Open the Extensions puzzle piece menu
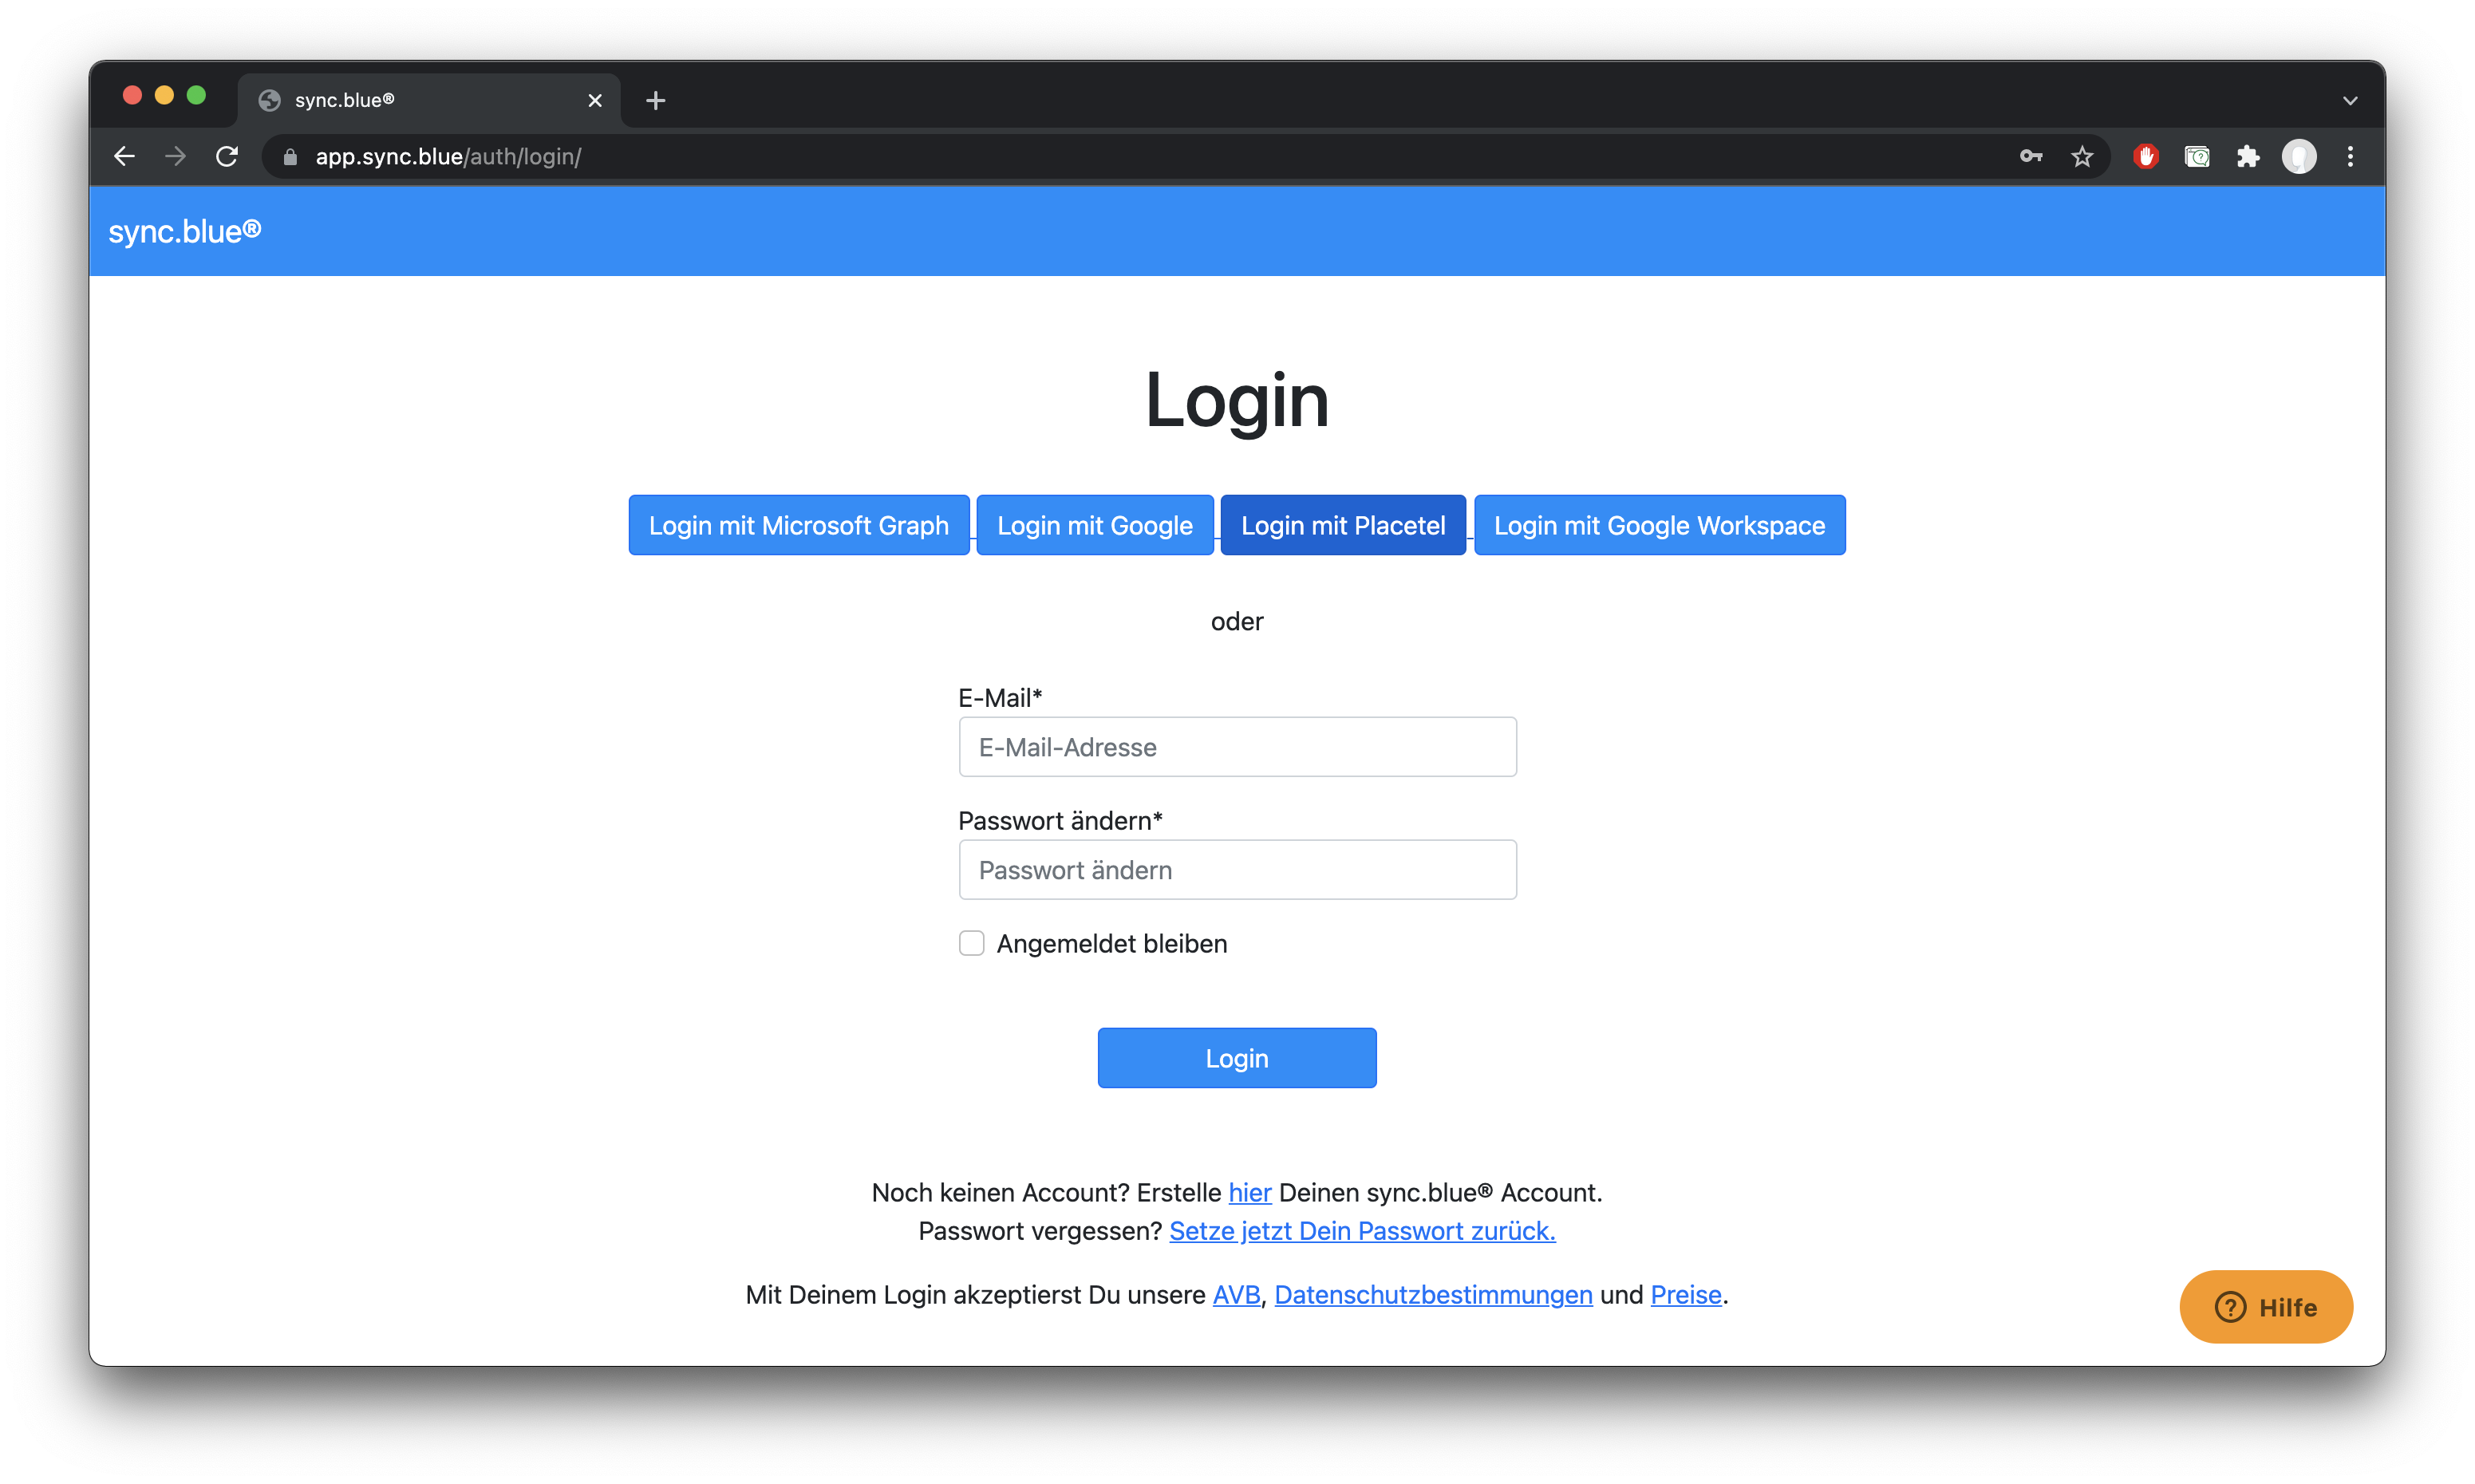 click(x=2248, y=156)
